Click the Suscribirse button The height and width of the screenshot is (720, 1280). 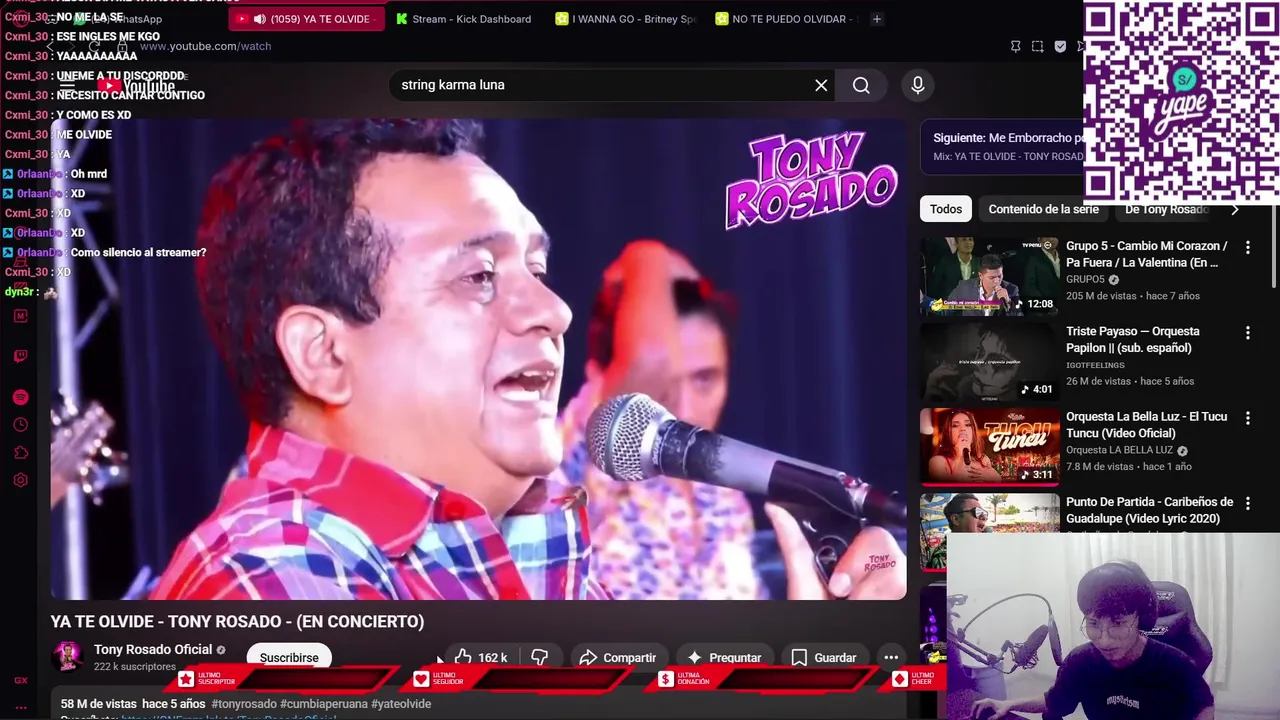click(x=289, y=657)
